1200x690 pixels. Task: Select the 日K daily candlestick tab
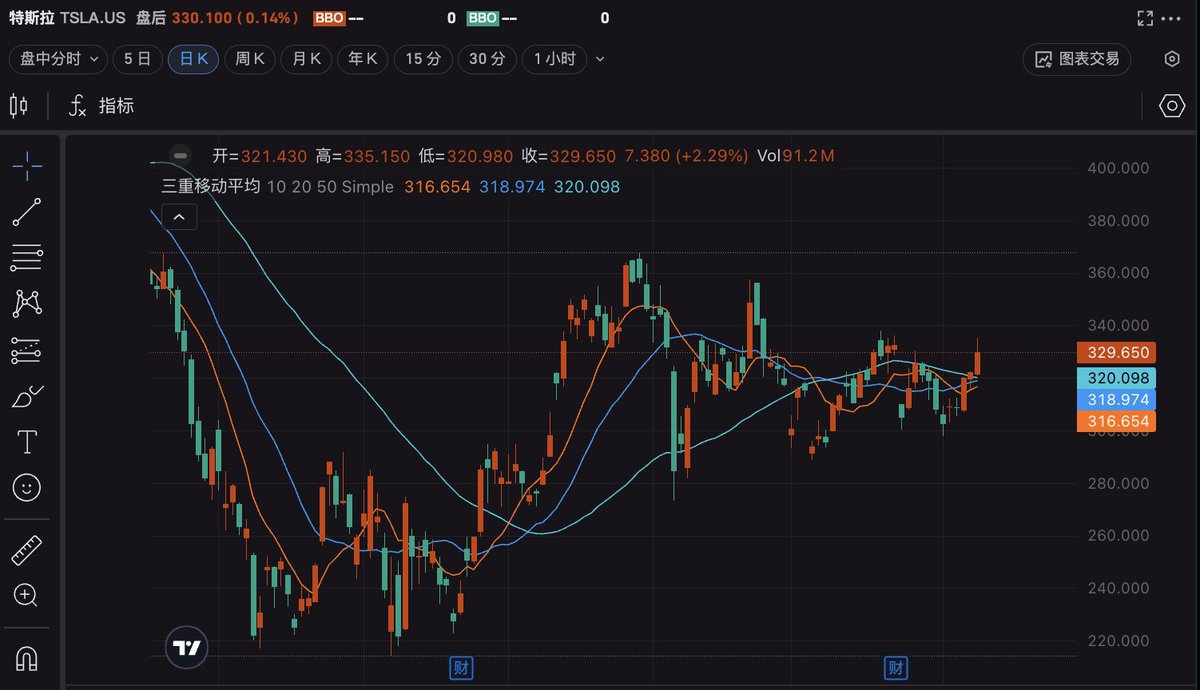pos(194,59)
